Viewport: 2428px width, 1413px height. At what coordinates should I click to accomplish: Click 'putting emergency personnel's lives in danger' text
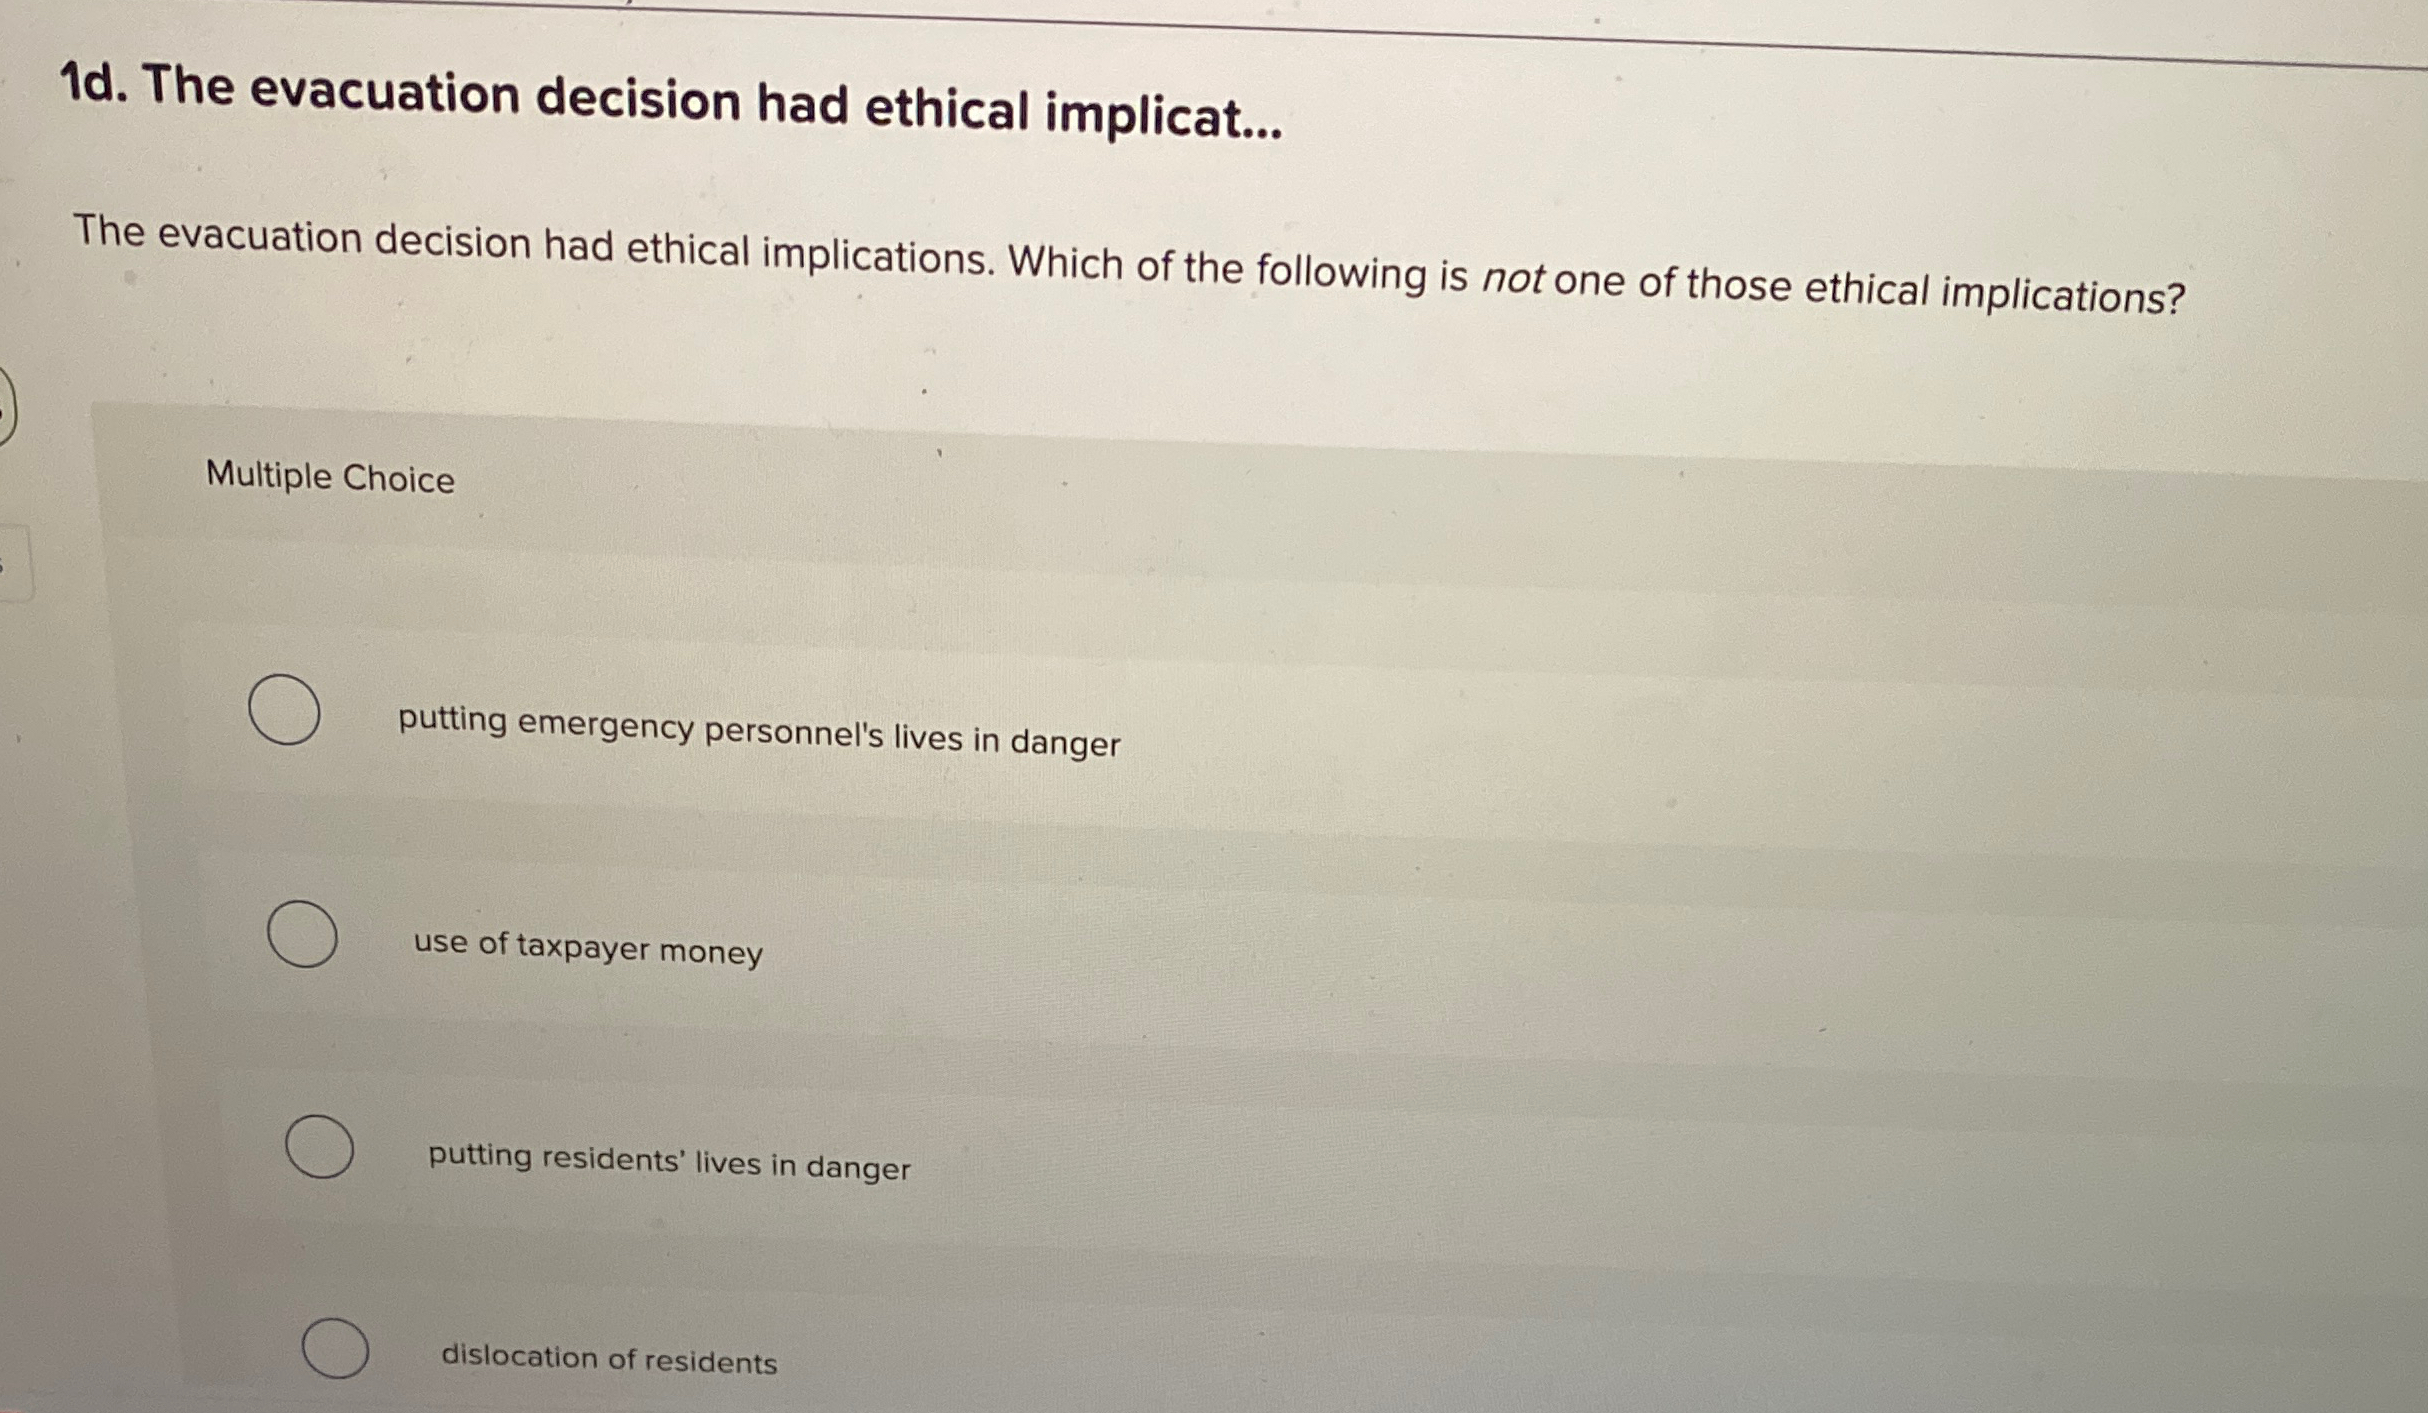pyautogui.click(x=758, y=727)
